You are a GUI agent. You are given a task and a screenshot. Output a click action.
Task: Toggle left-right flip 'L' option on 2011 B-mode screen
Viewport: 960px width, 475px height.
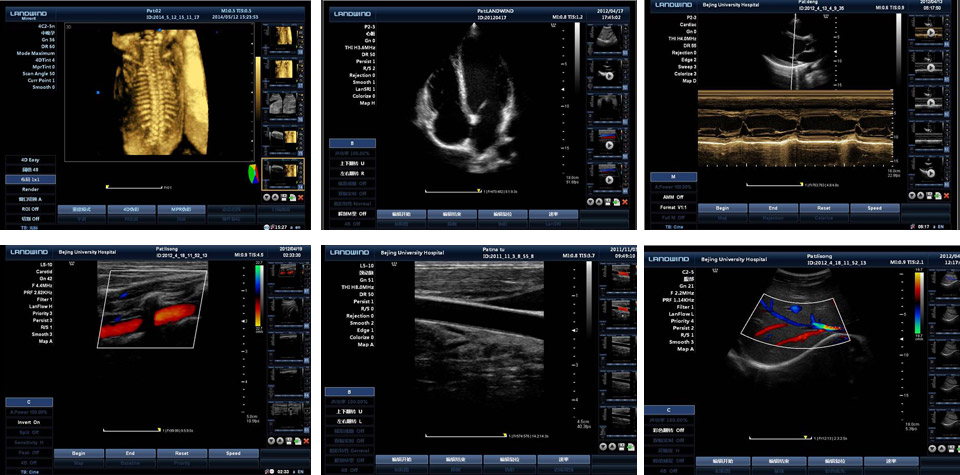[350, 422]
